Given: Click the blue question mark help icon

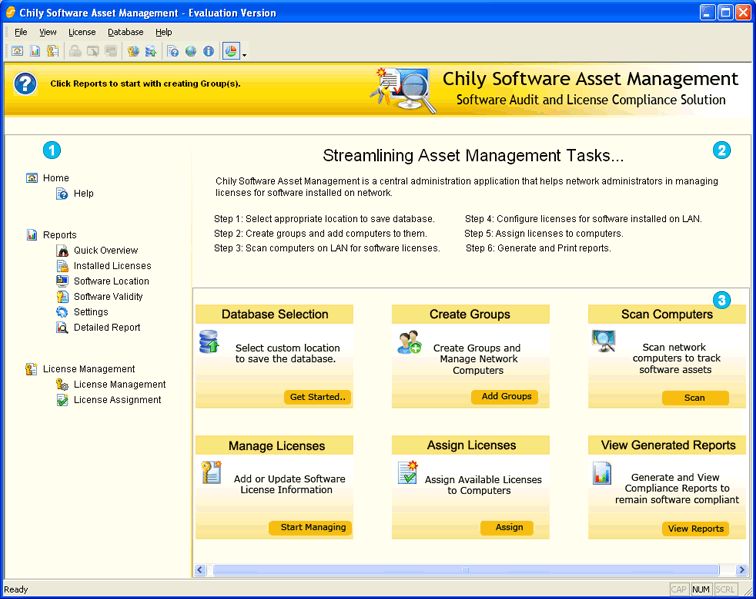Looking at the screenshot, I should pyautogui.click(x=25, y=84).
